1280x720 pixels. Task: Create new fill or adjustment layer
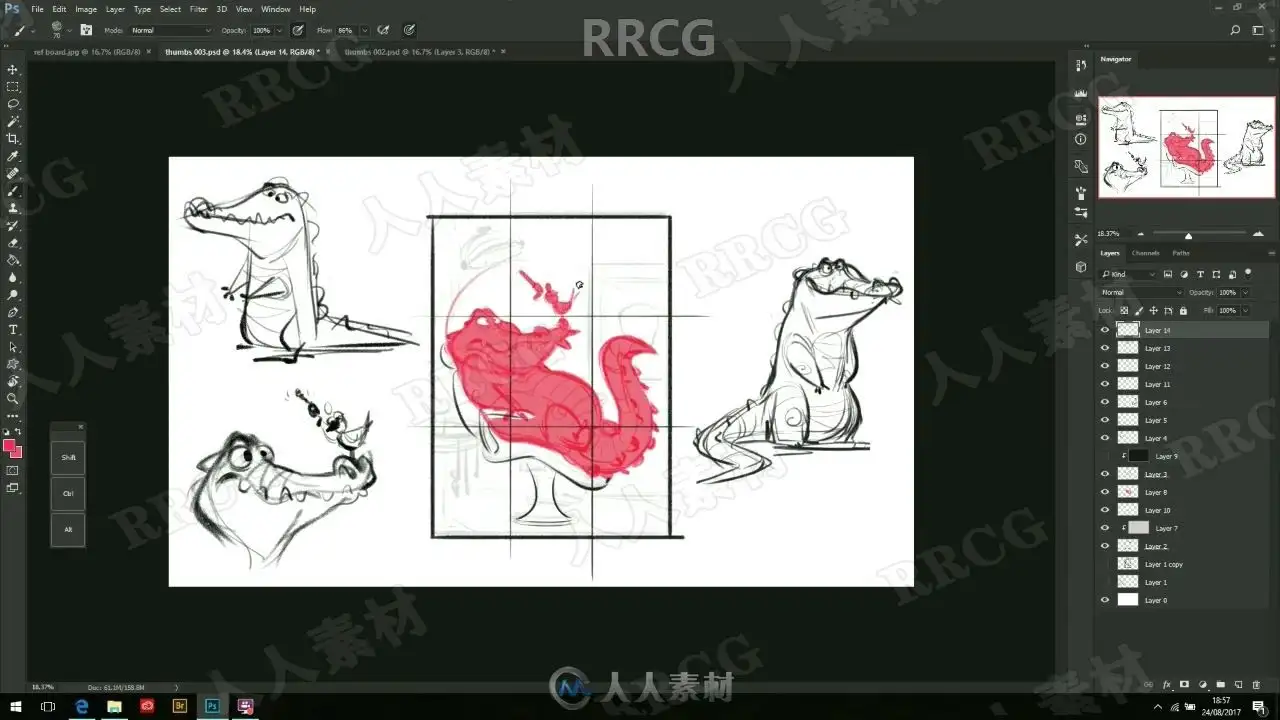(x=1203, y=685)
